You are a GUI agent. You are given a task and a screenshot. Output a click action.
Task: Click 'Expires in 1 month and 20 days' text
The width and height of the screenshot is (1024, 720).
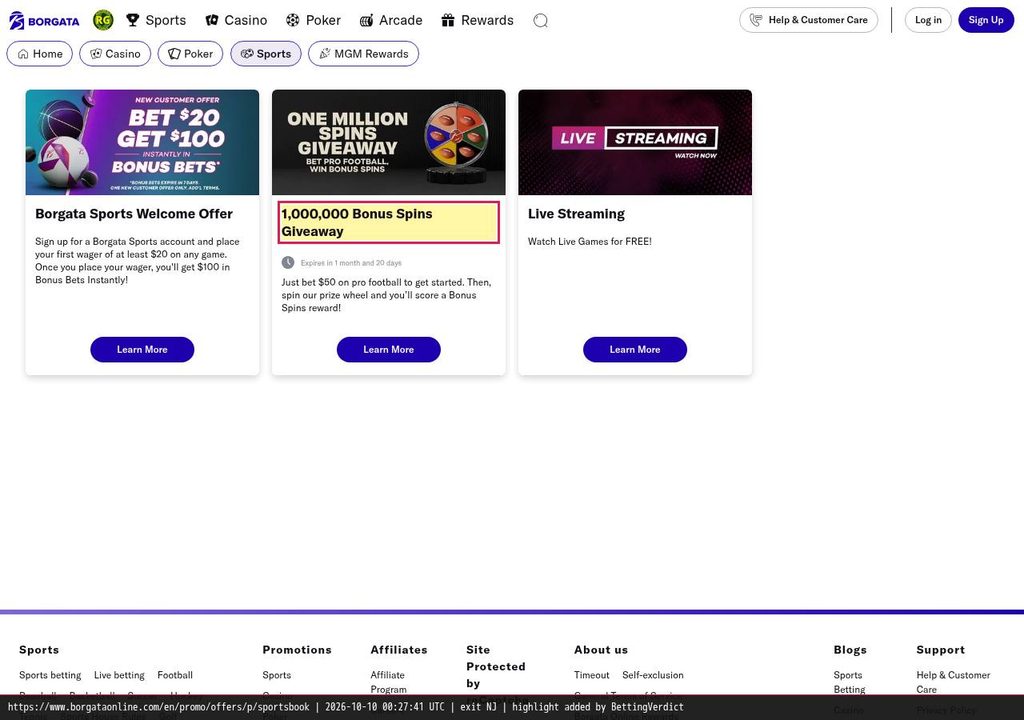pyautogui.click(x=351, y=263)
